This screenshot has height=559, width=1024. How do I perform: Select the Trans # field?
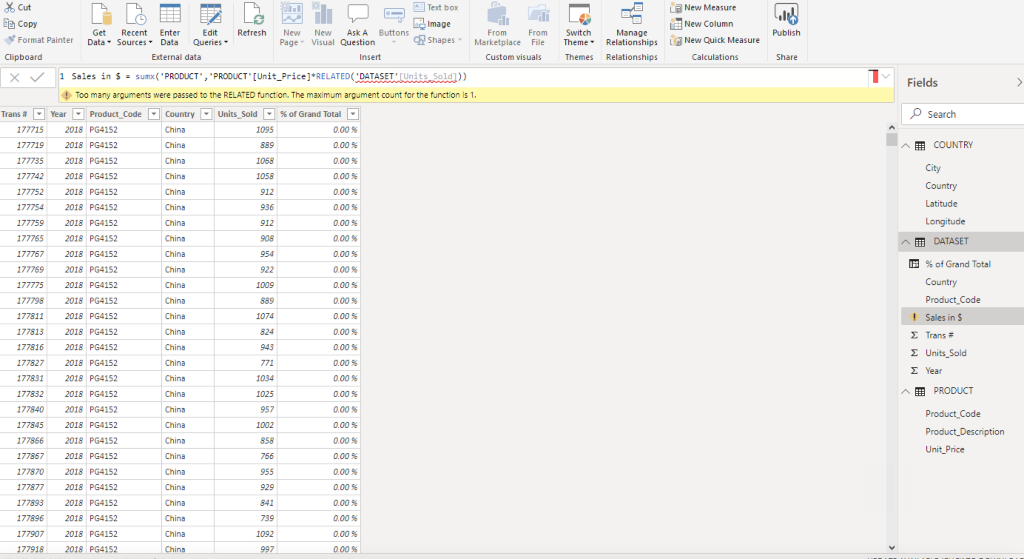click(939, 335)
